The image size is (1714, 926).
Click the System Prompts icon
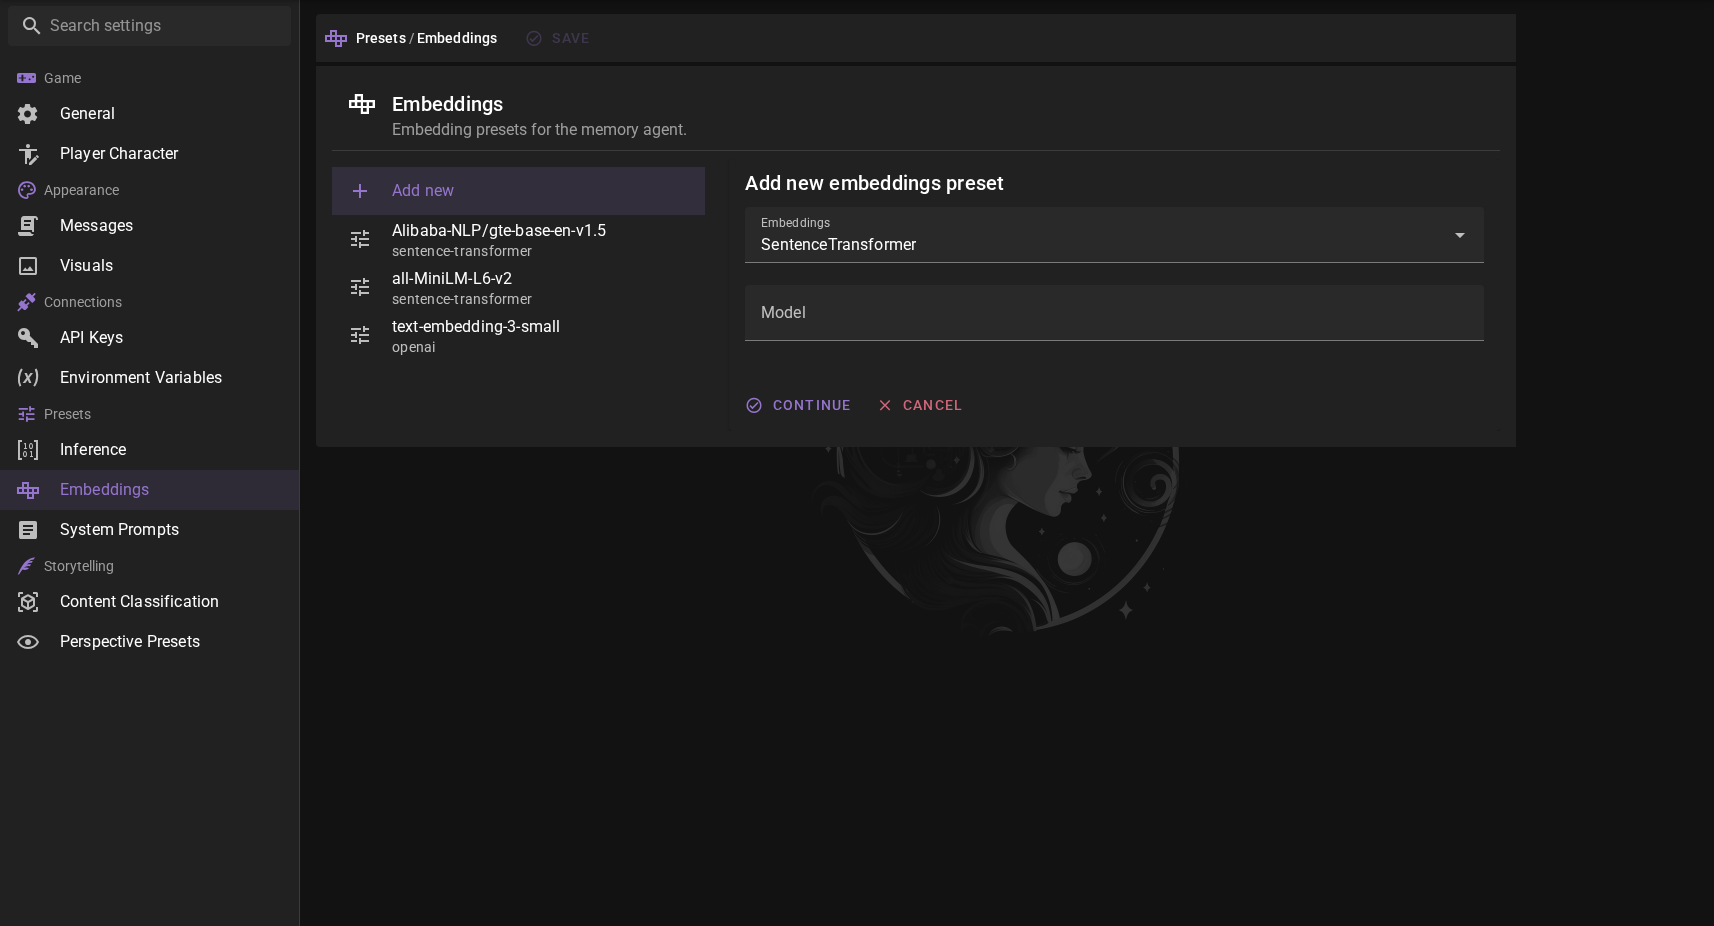28,530
